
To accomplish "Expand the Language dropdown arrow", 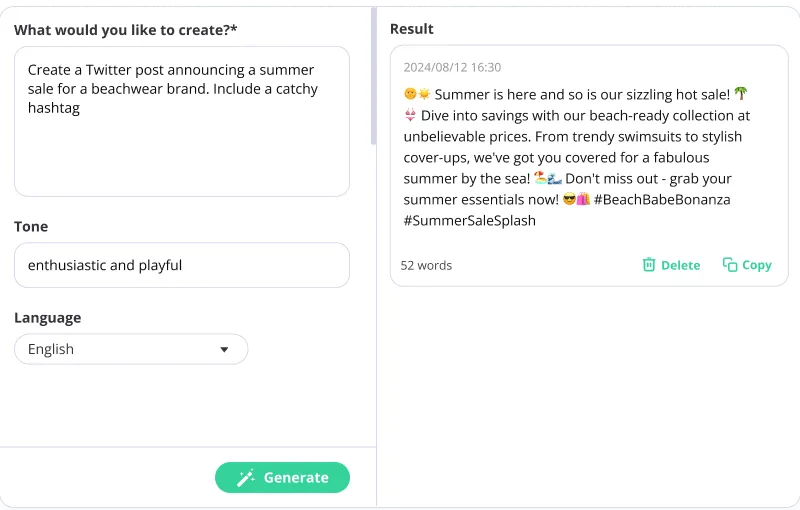I will (x=224, y=349).
